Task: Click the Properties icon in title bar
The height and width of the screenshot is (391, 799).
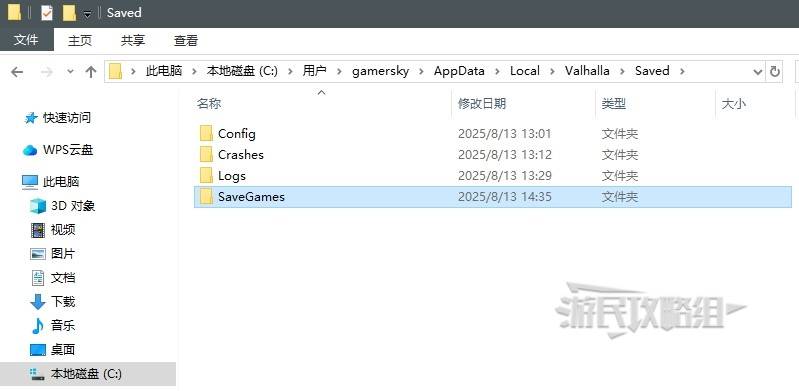Action: point(46,13)
